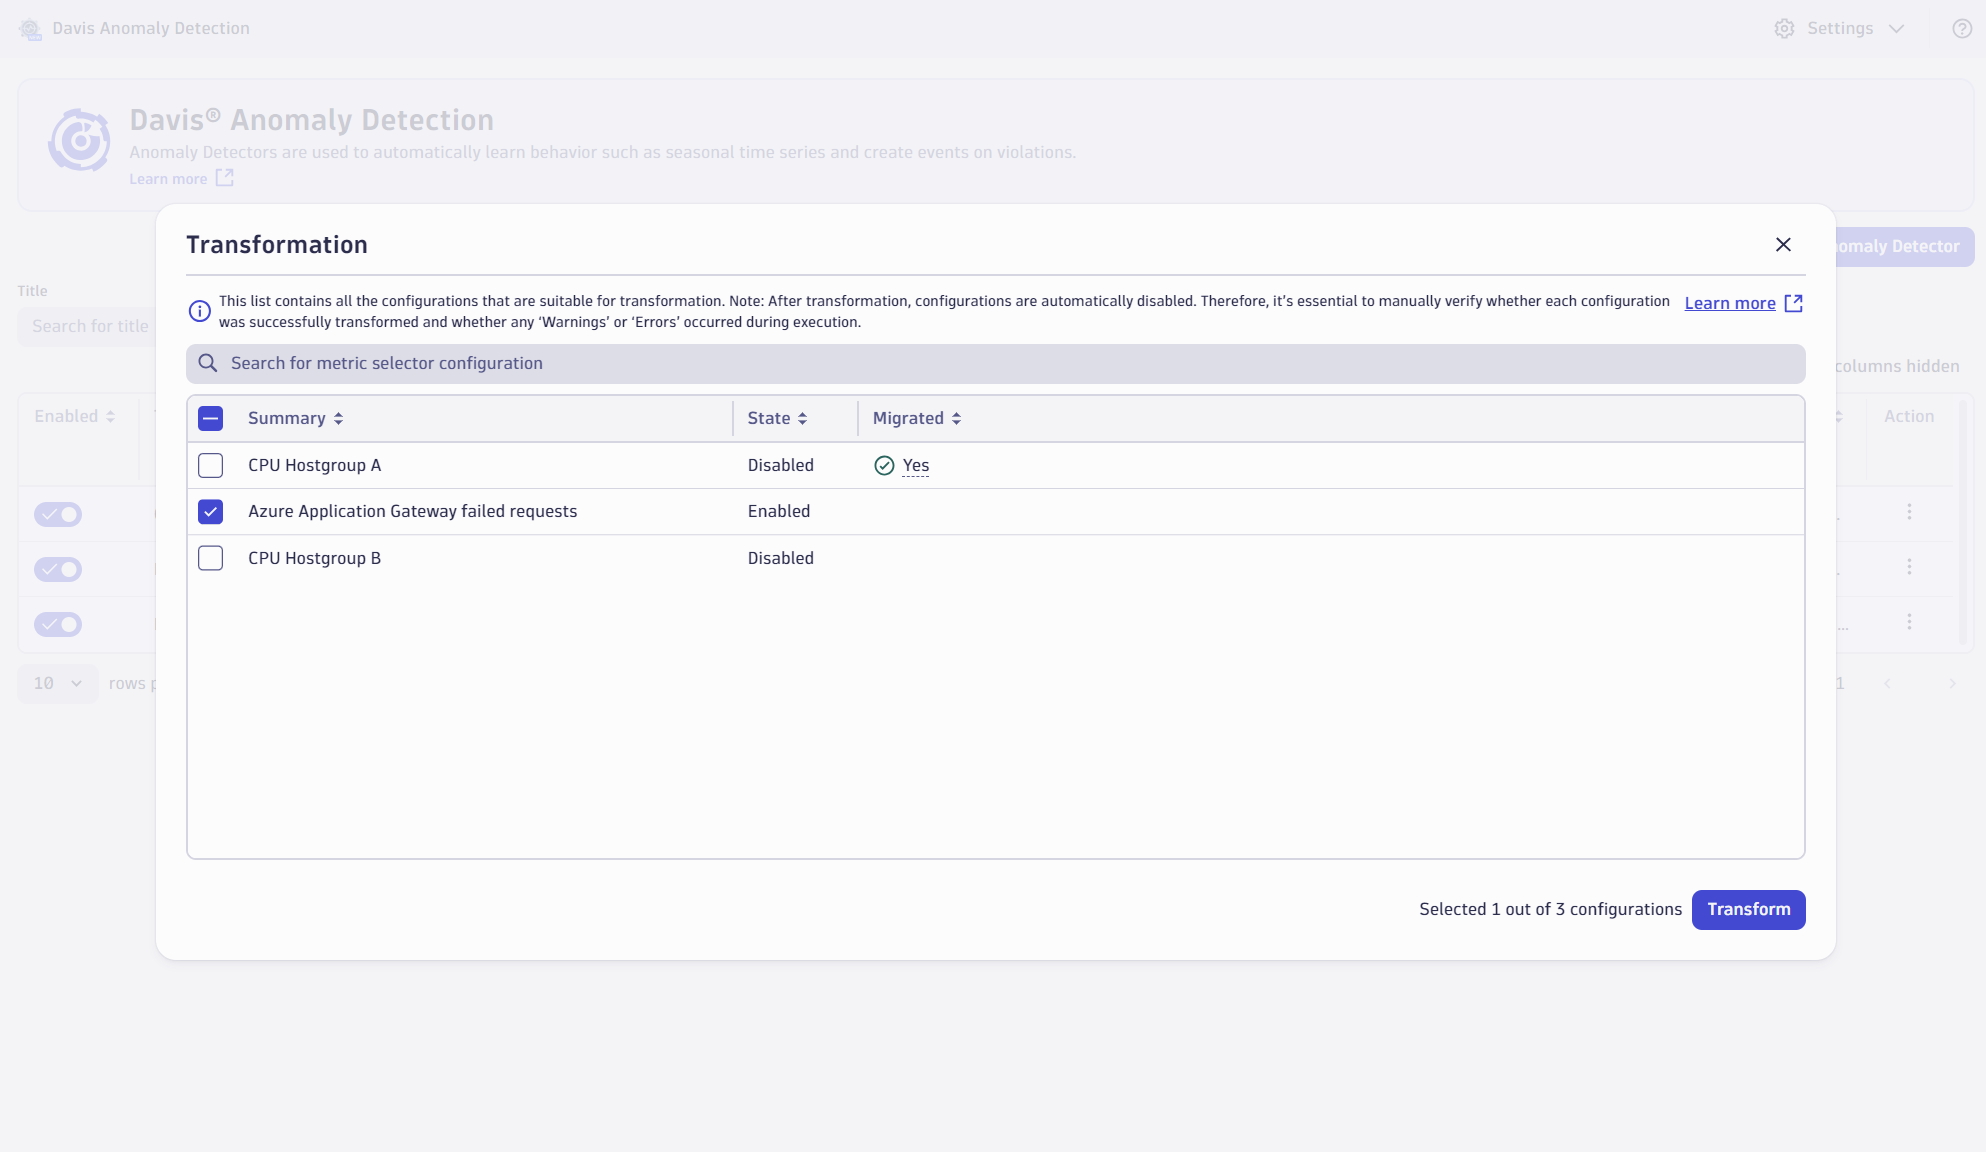Sort table by Migrated column
Screen dimensions: 1986x1152
[916, 419]
